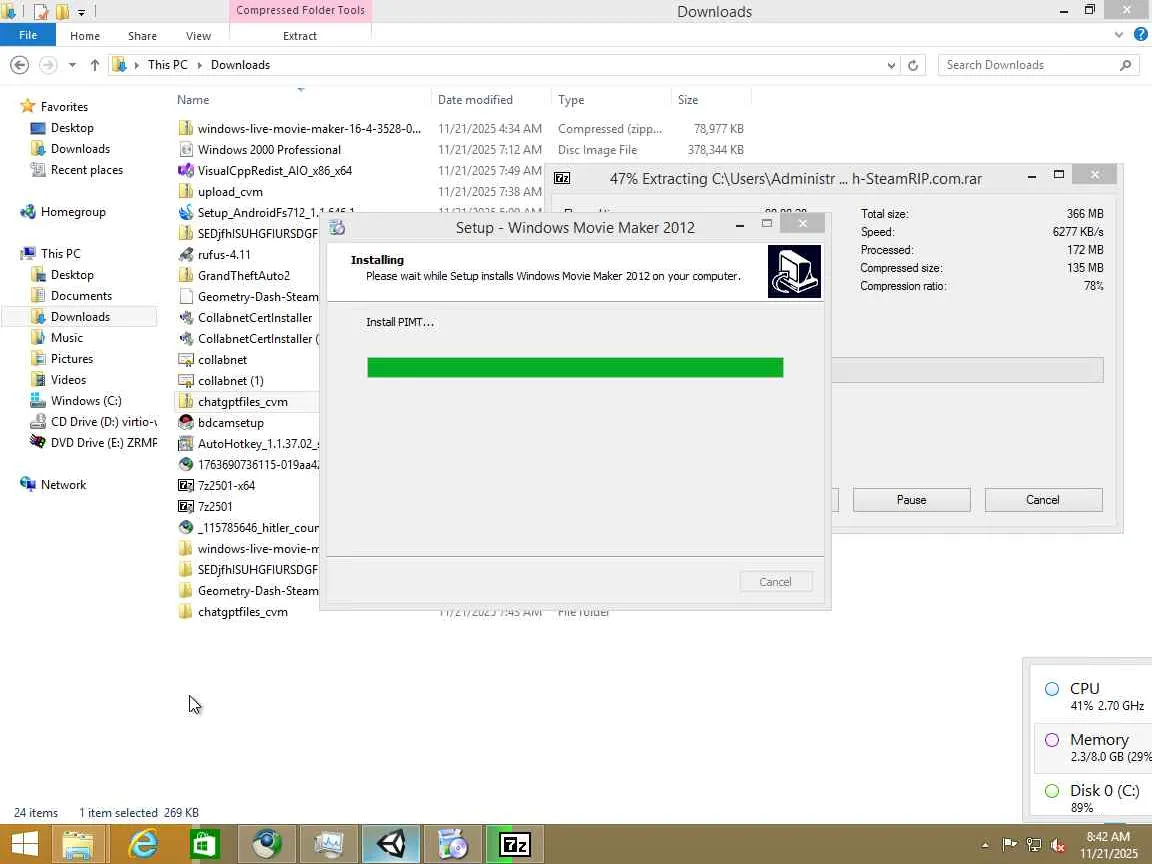The width and height of the screenshot is (1152, 864).
Task: Expand the ribbon with the chevron
Action: pyautogui.click(x=1119, y=35)
